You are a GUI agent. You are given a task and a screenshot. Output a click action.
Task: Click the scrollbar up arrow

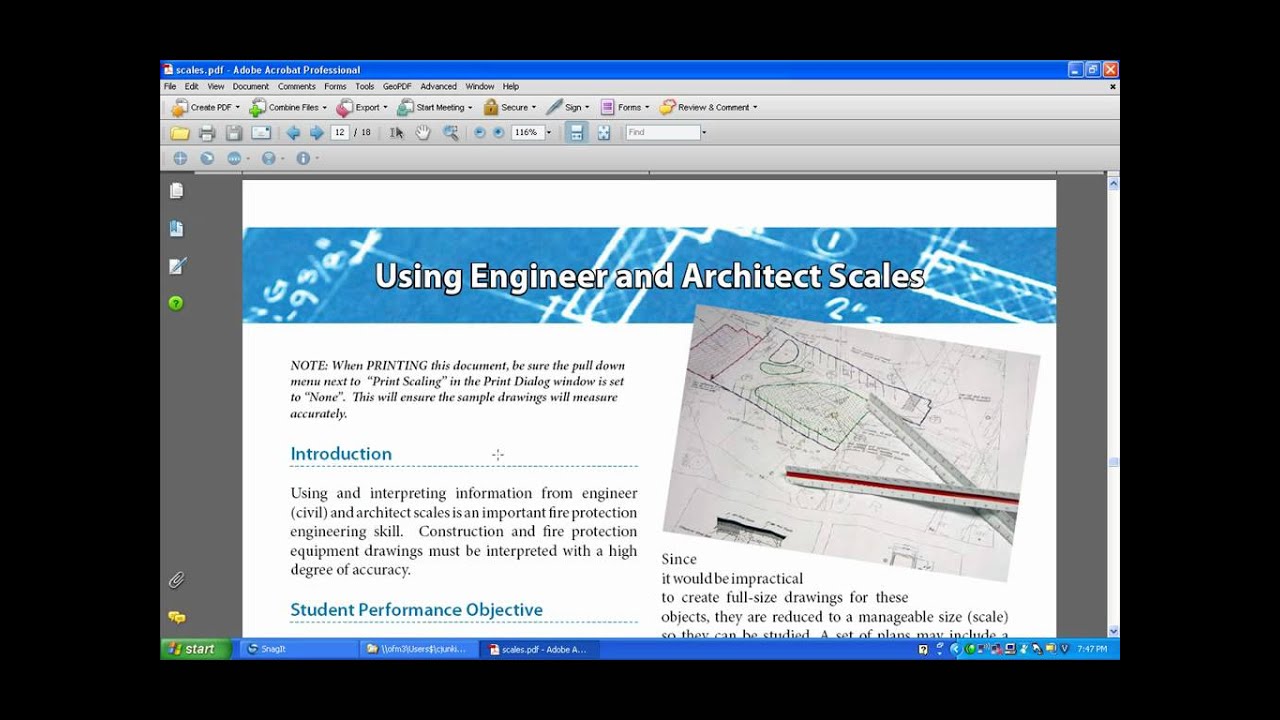pos(1113,184)
